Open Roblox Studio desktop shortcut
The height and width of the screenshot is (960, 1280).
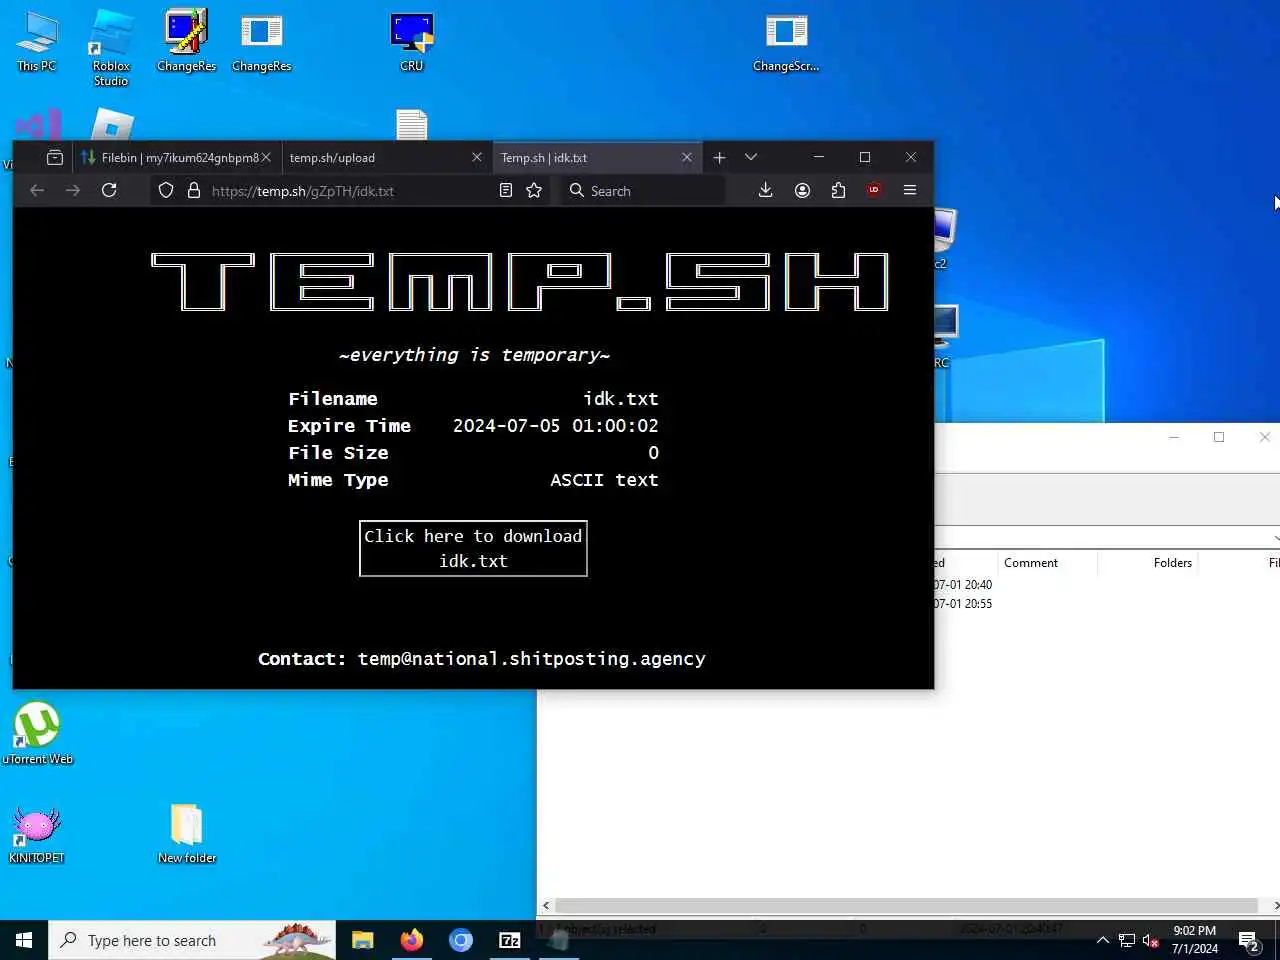point(111,47)
